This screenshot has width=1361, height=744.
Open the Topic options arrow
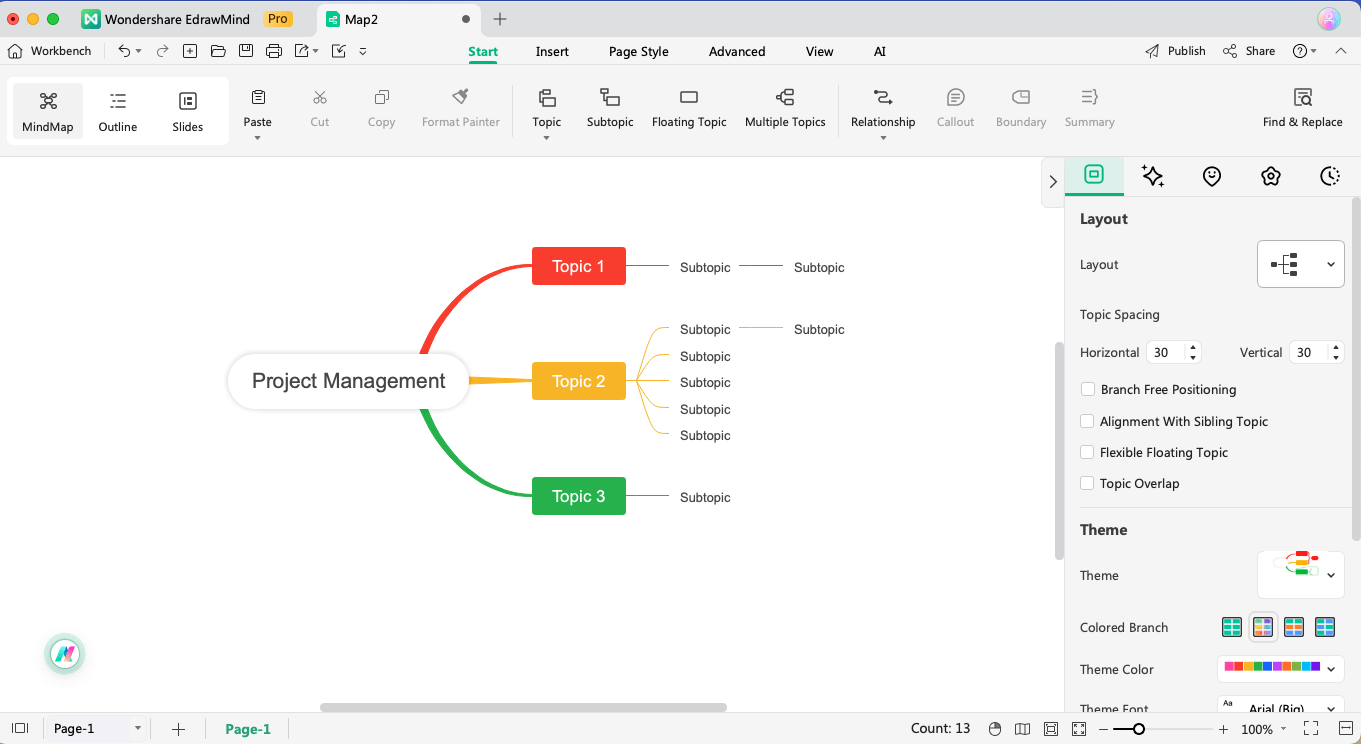tap(547, 138)
